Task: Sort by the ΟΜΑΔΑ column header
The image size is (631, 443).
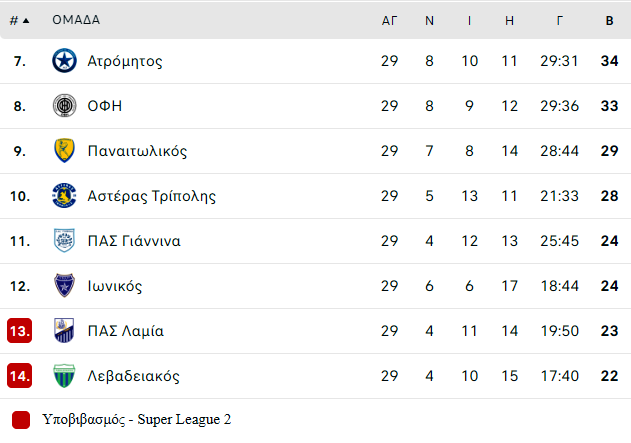Action: 76,20
